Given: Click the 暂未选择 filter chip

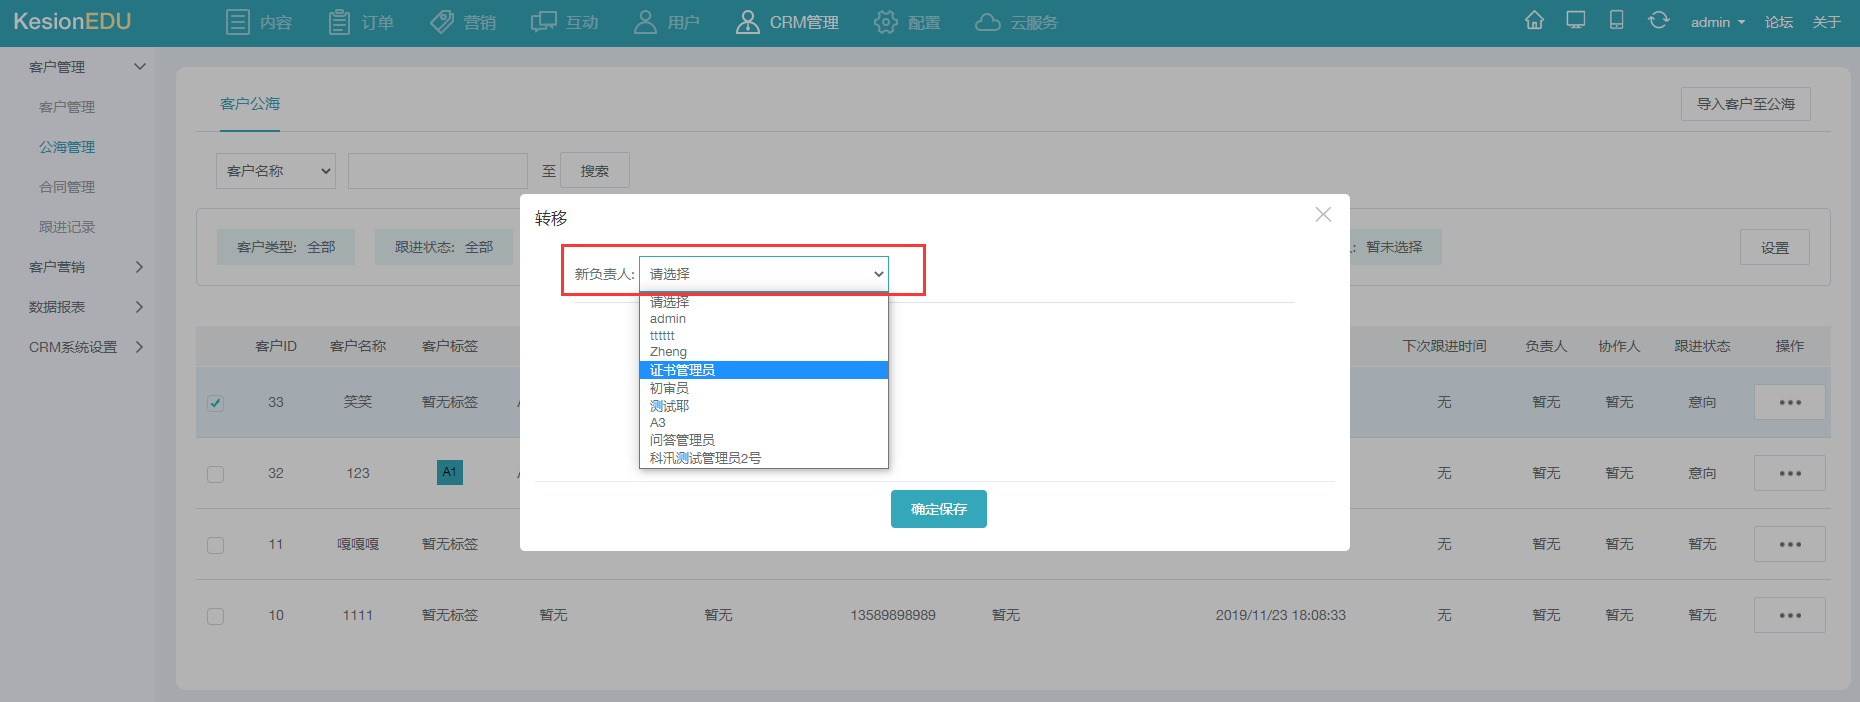Looking at the screenshot, I should (1395, 247).
